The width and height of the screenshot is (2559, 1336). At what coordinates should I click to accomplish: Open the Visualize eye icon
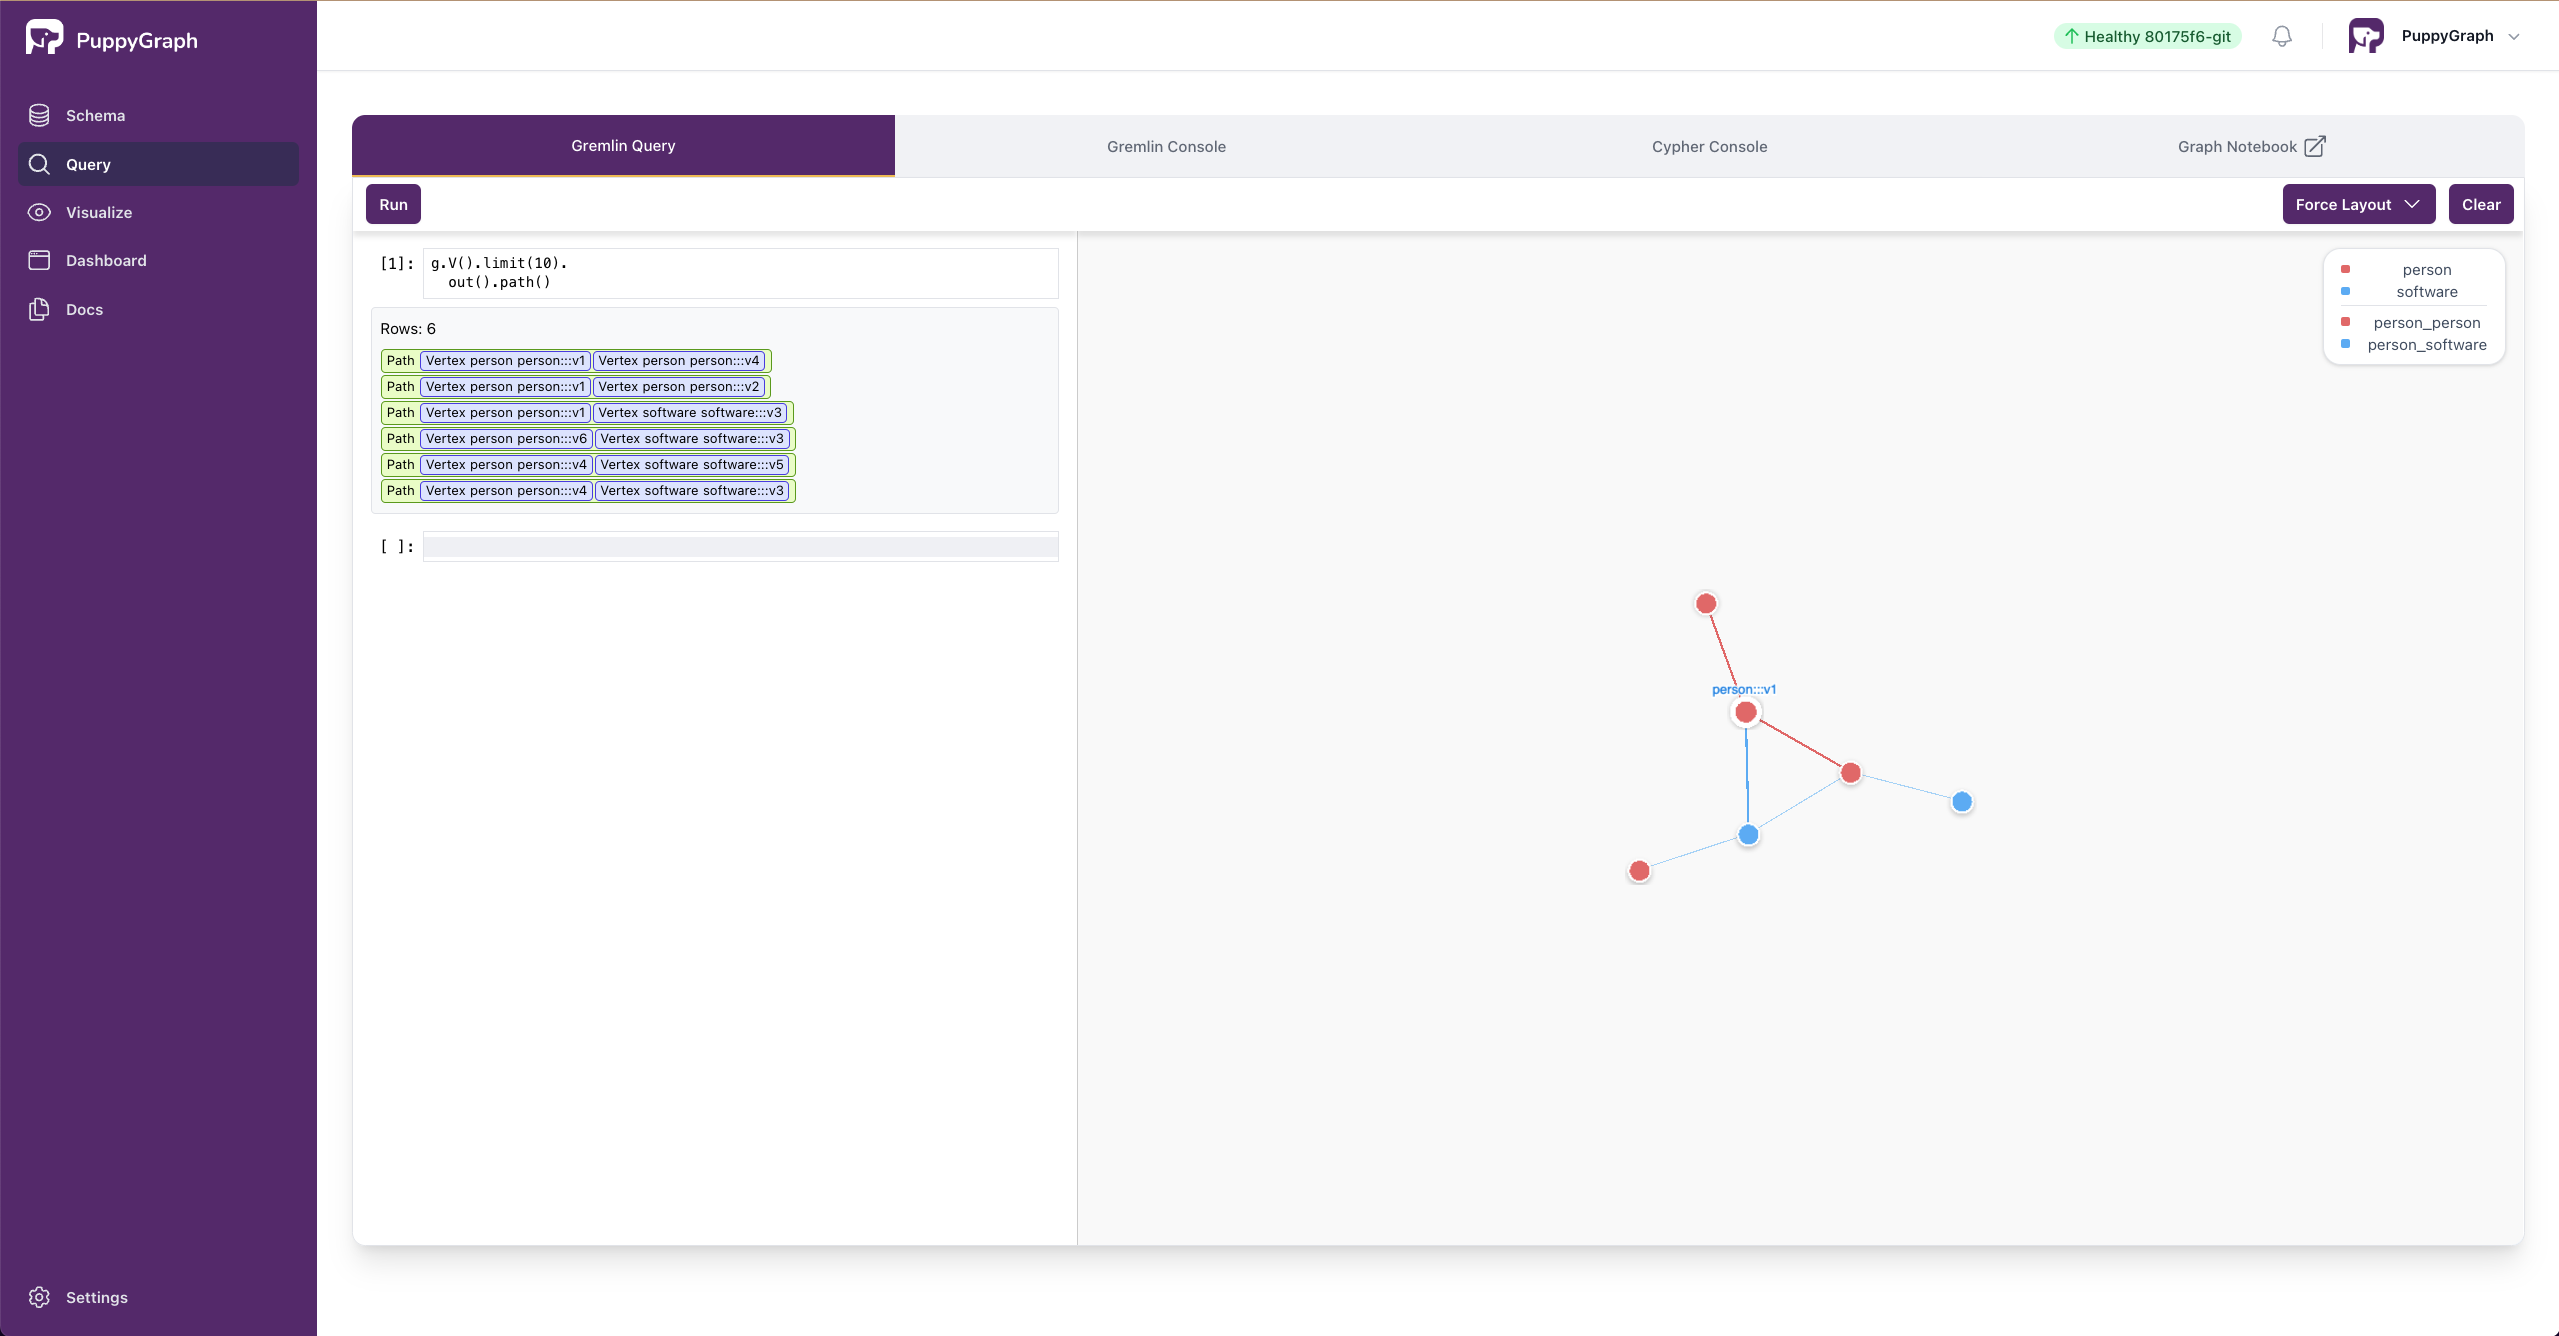39,212
